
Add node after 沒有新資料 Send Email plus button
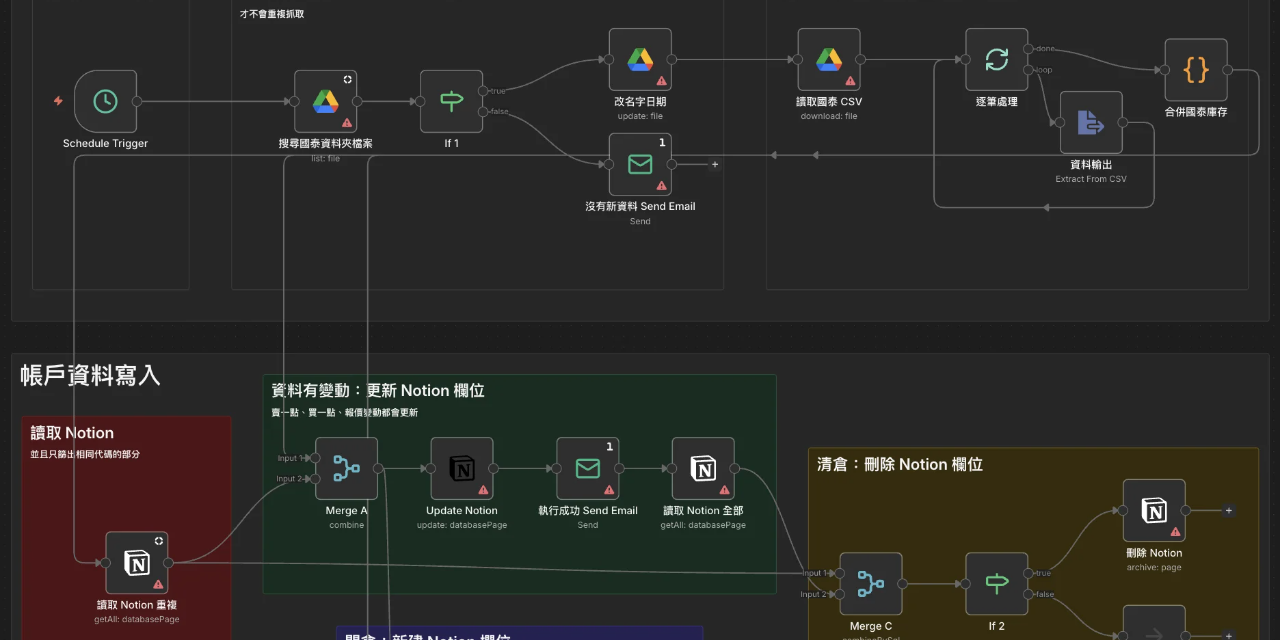tap(714, 164)
